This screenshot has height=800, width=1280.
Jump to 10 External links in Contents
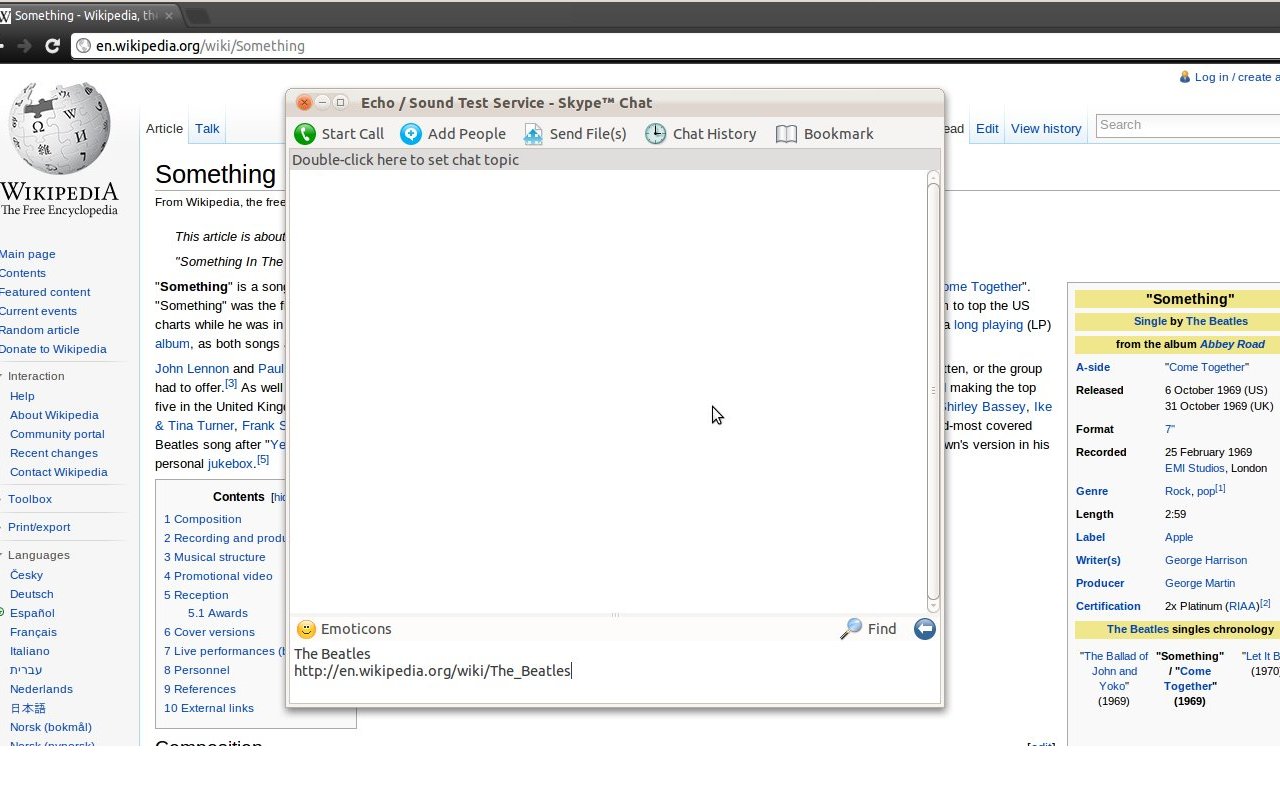(x=209, y=708)
